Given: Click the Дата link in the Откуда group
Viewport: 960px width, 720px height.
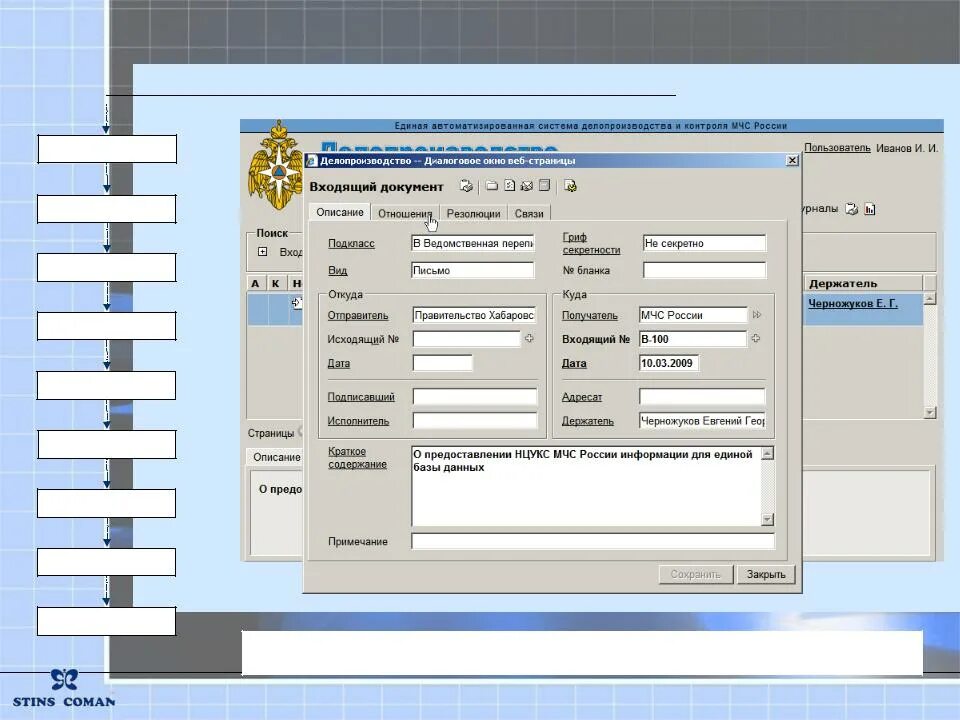Looking at the screenshot, I should (x=339, y=364).
